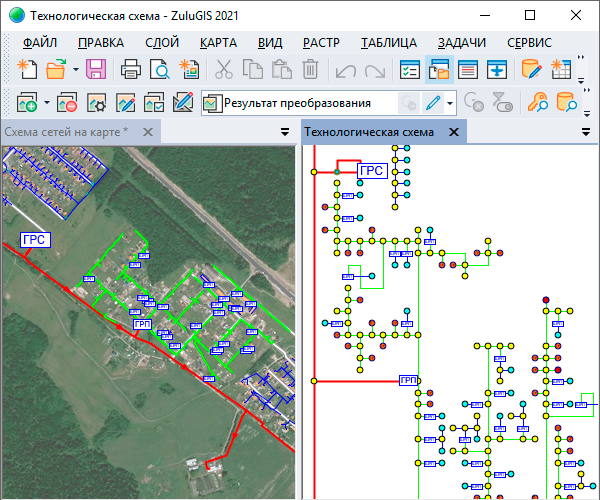600x500 pixels.
Task: Open the layer settings gear icon
Action: click(x=97, y=102)
